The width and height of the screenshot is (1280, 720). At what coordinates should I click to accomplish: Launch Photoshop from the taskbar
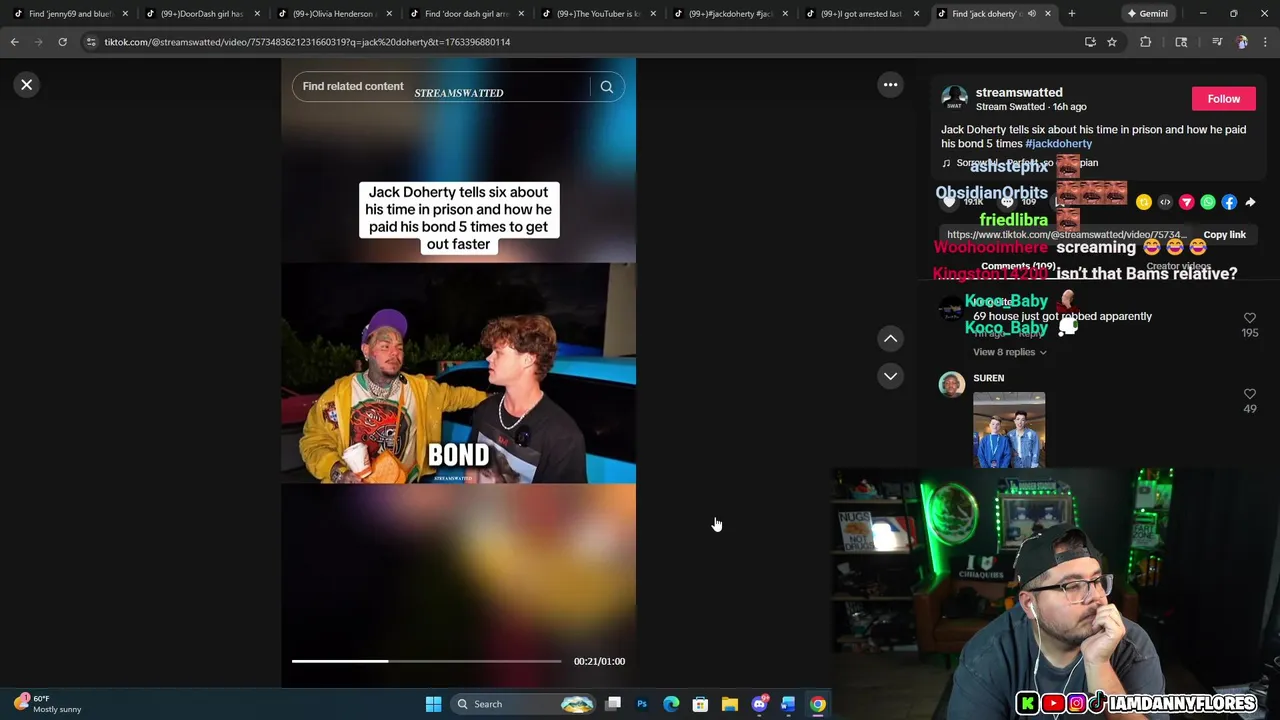pyautogui.click(x=642, y=704)
